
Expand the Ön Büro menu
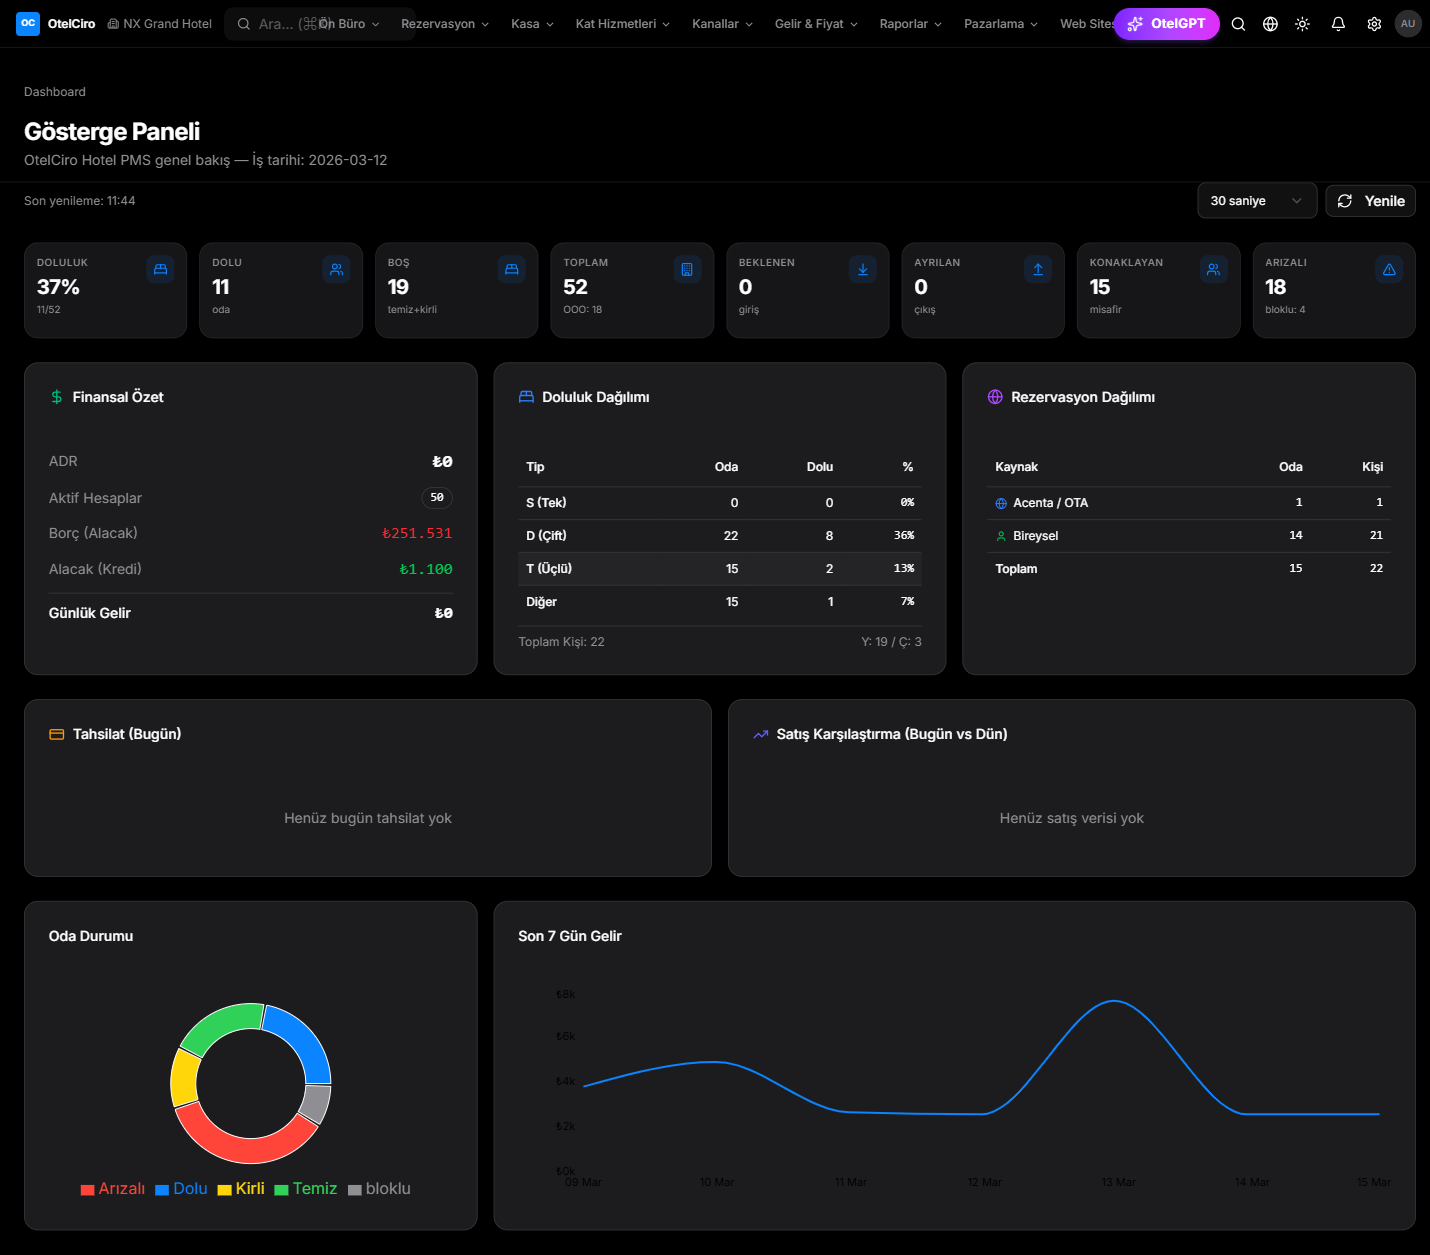pos(349,24)
